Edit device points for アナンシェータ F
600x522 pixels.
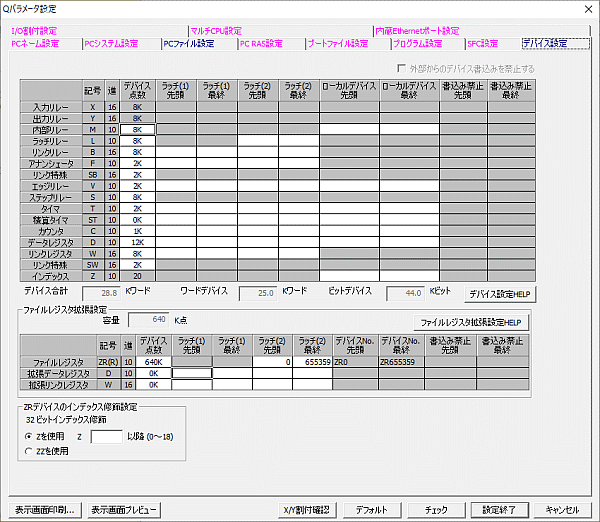coord(138,163)
